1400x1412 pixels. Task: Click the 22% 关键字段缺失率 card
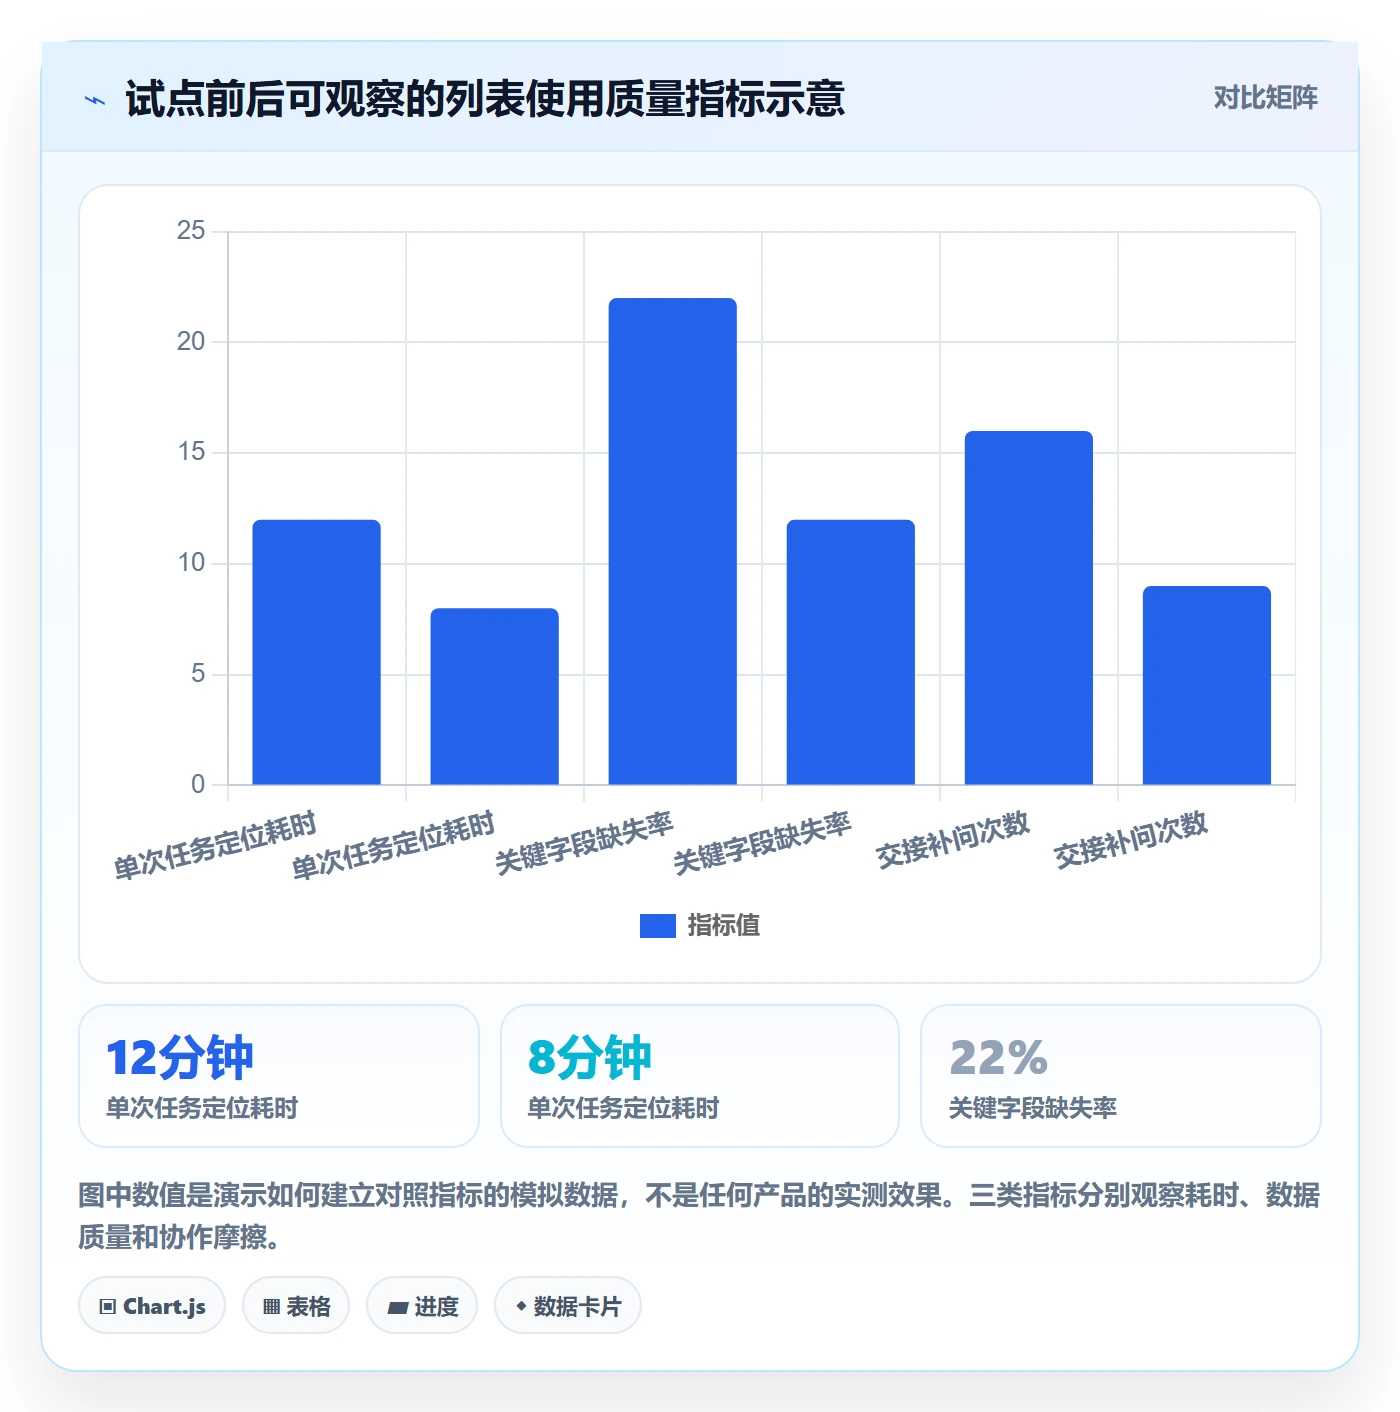tap(1121, 1076)
